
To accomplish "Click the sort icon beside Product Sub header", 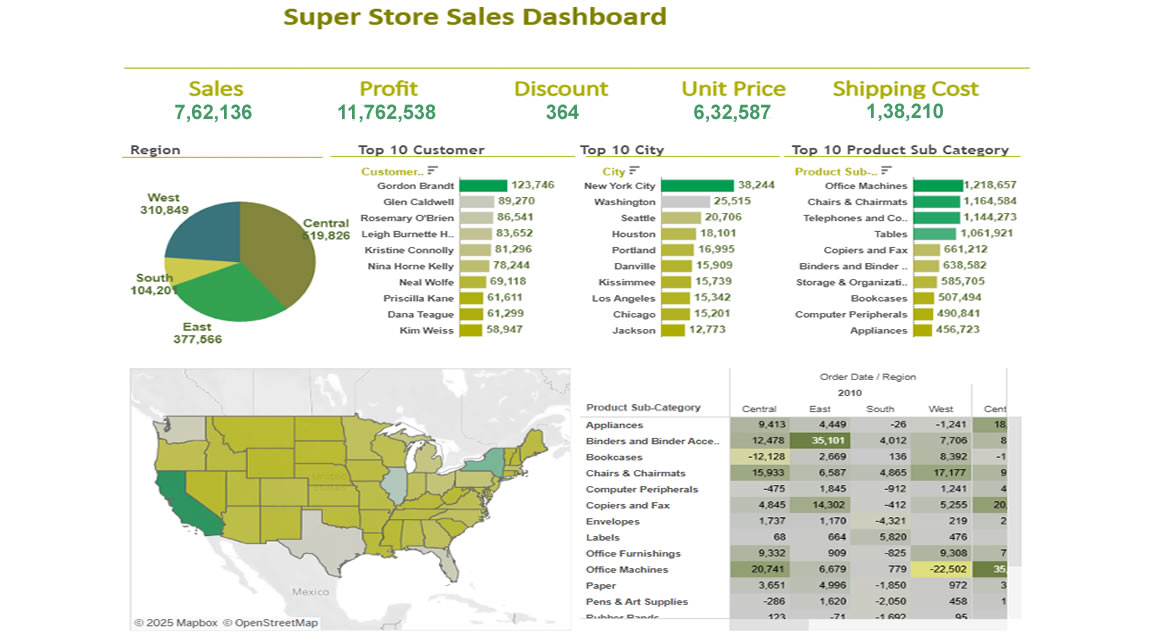I will (886, 171).
